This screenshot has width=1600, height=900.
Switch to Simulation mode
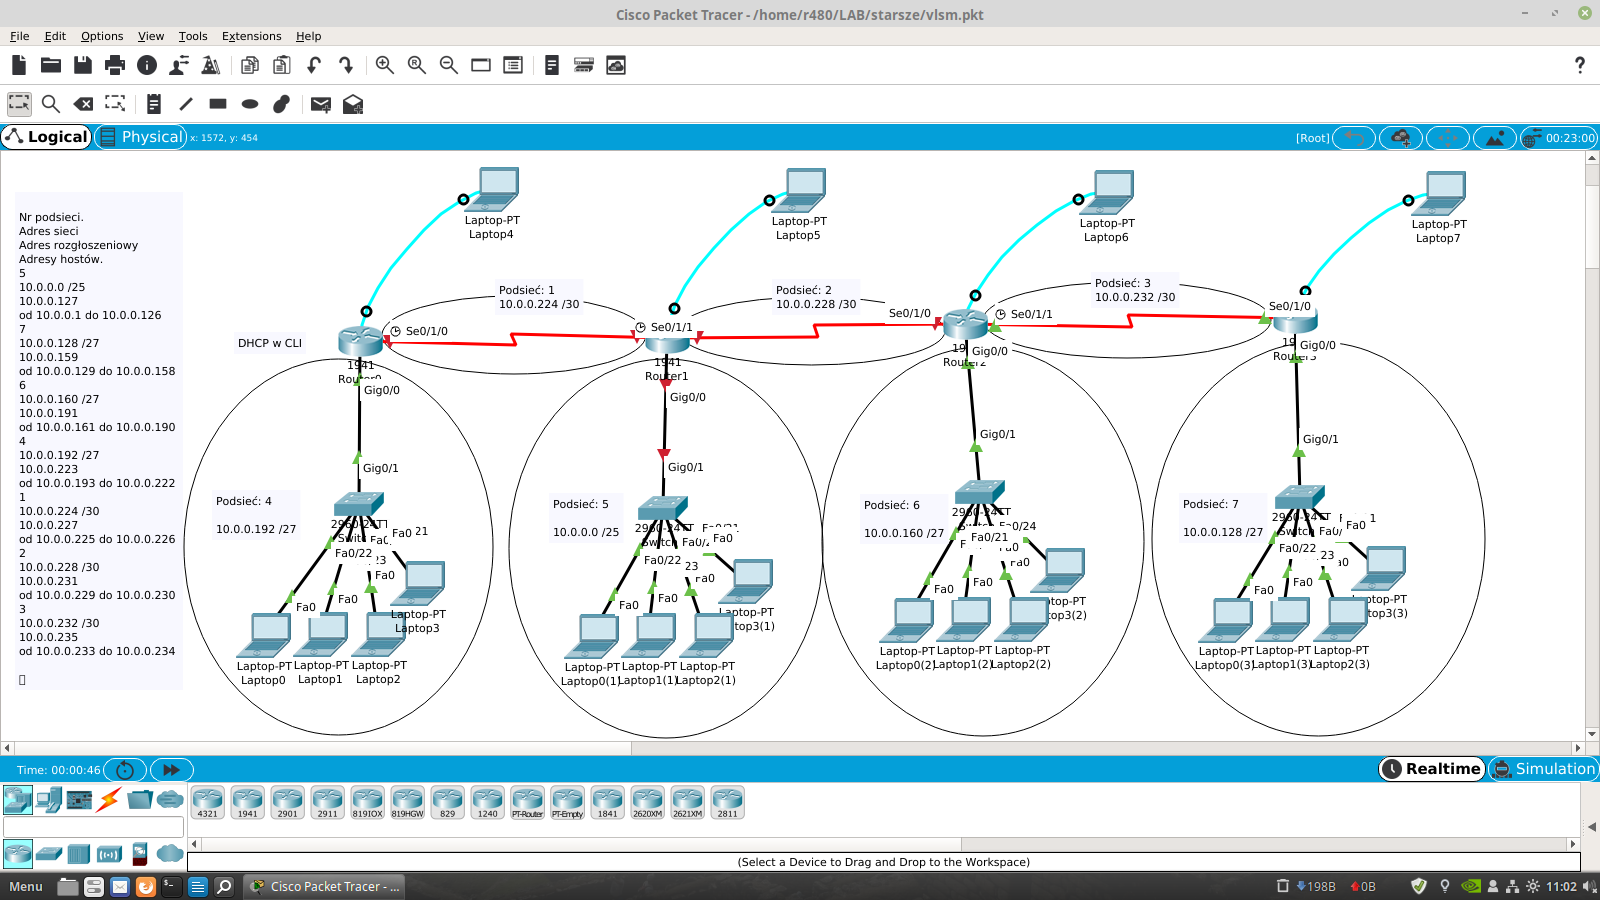coord(1544,769)
